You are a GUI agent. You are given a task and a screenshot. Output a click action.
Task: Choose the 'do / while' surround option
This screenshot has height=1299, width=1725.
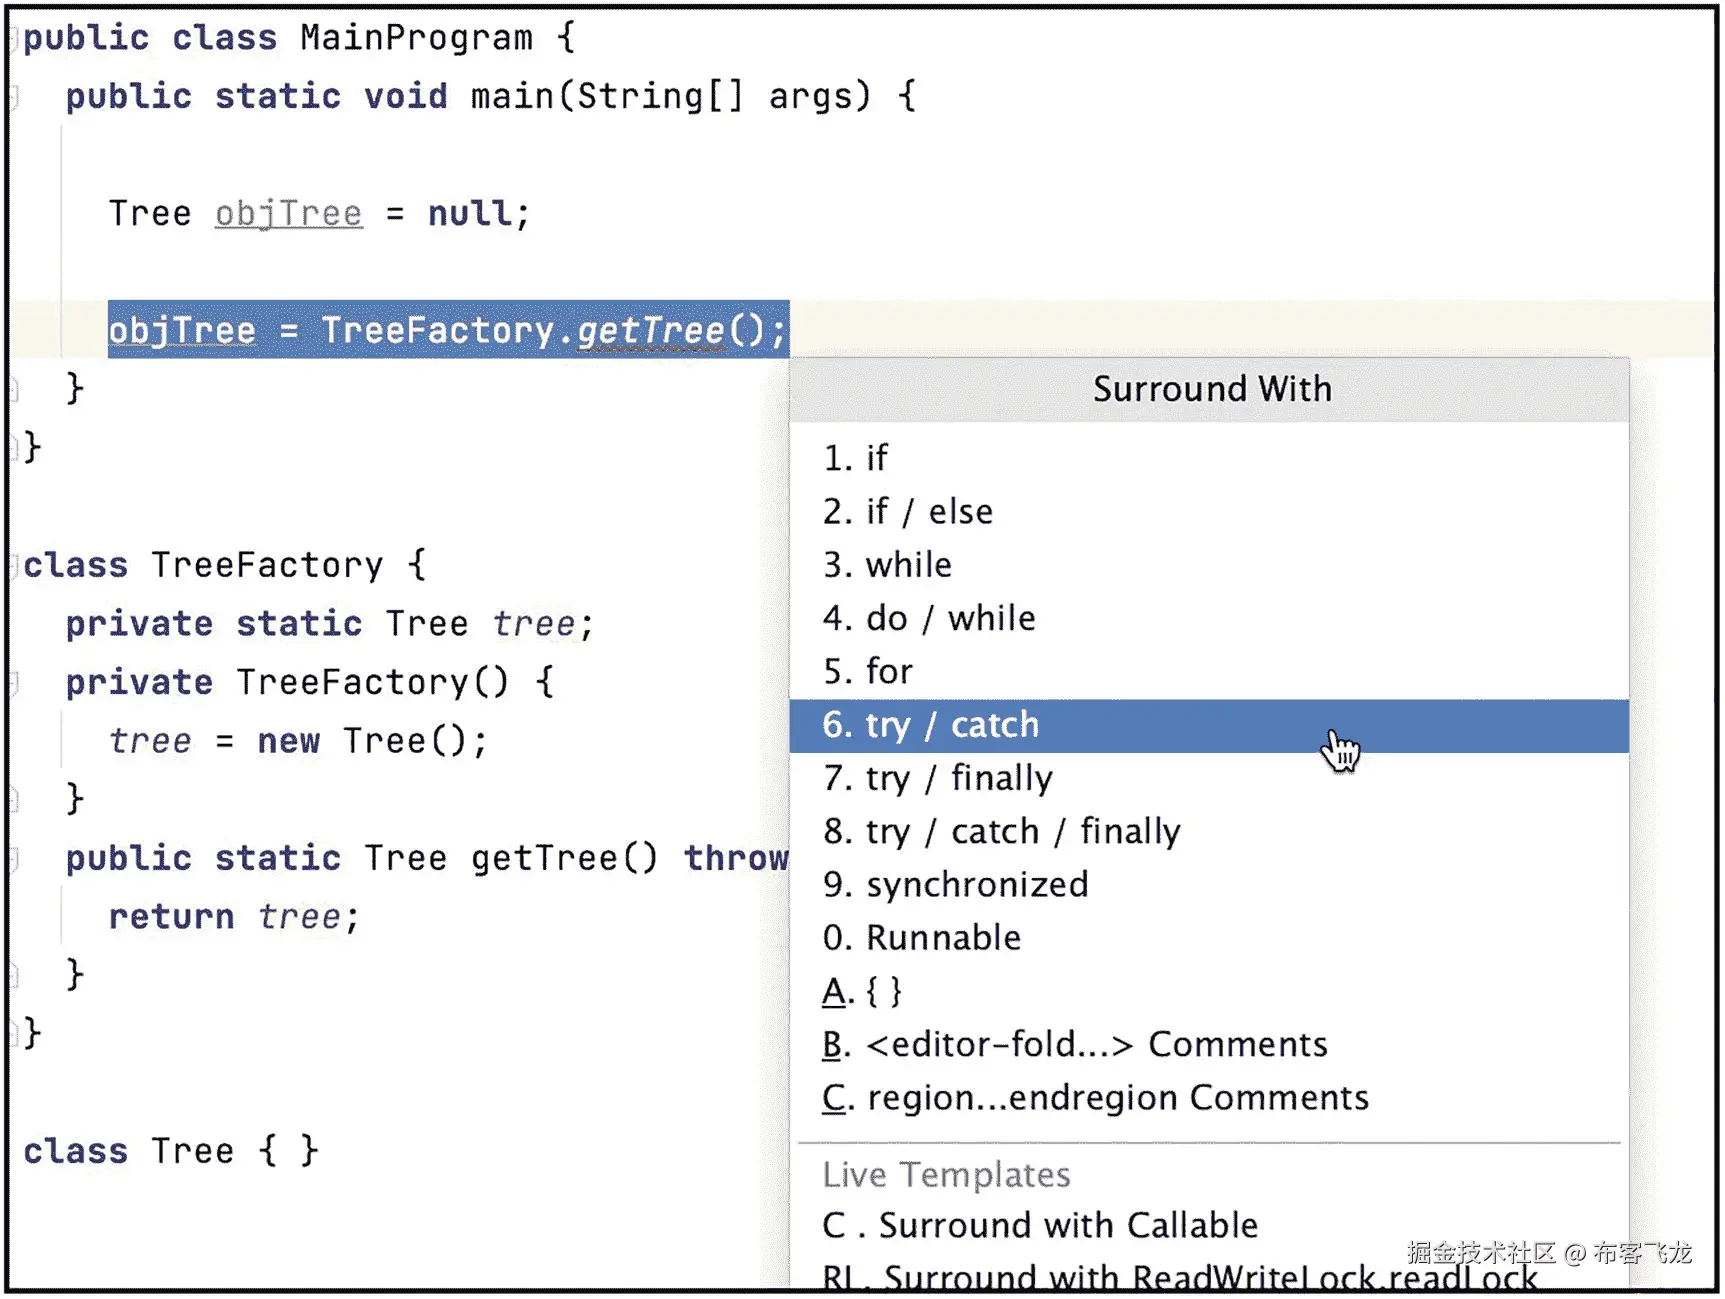coord(929,618)
